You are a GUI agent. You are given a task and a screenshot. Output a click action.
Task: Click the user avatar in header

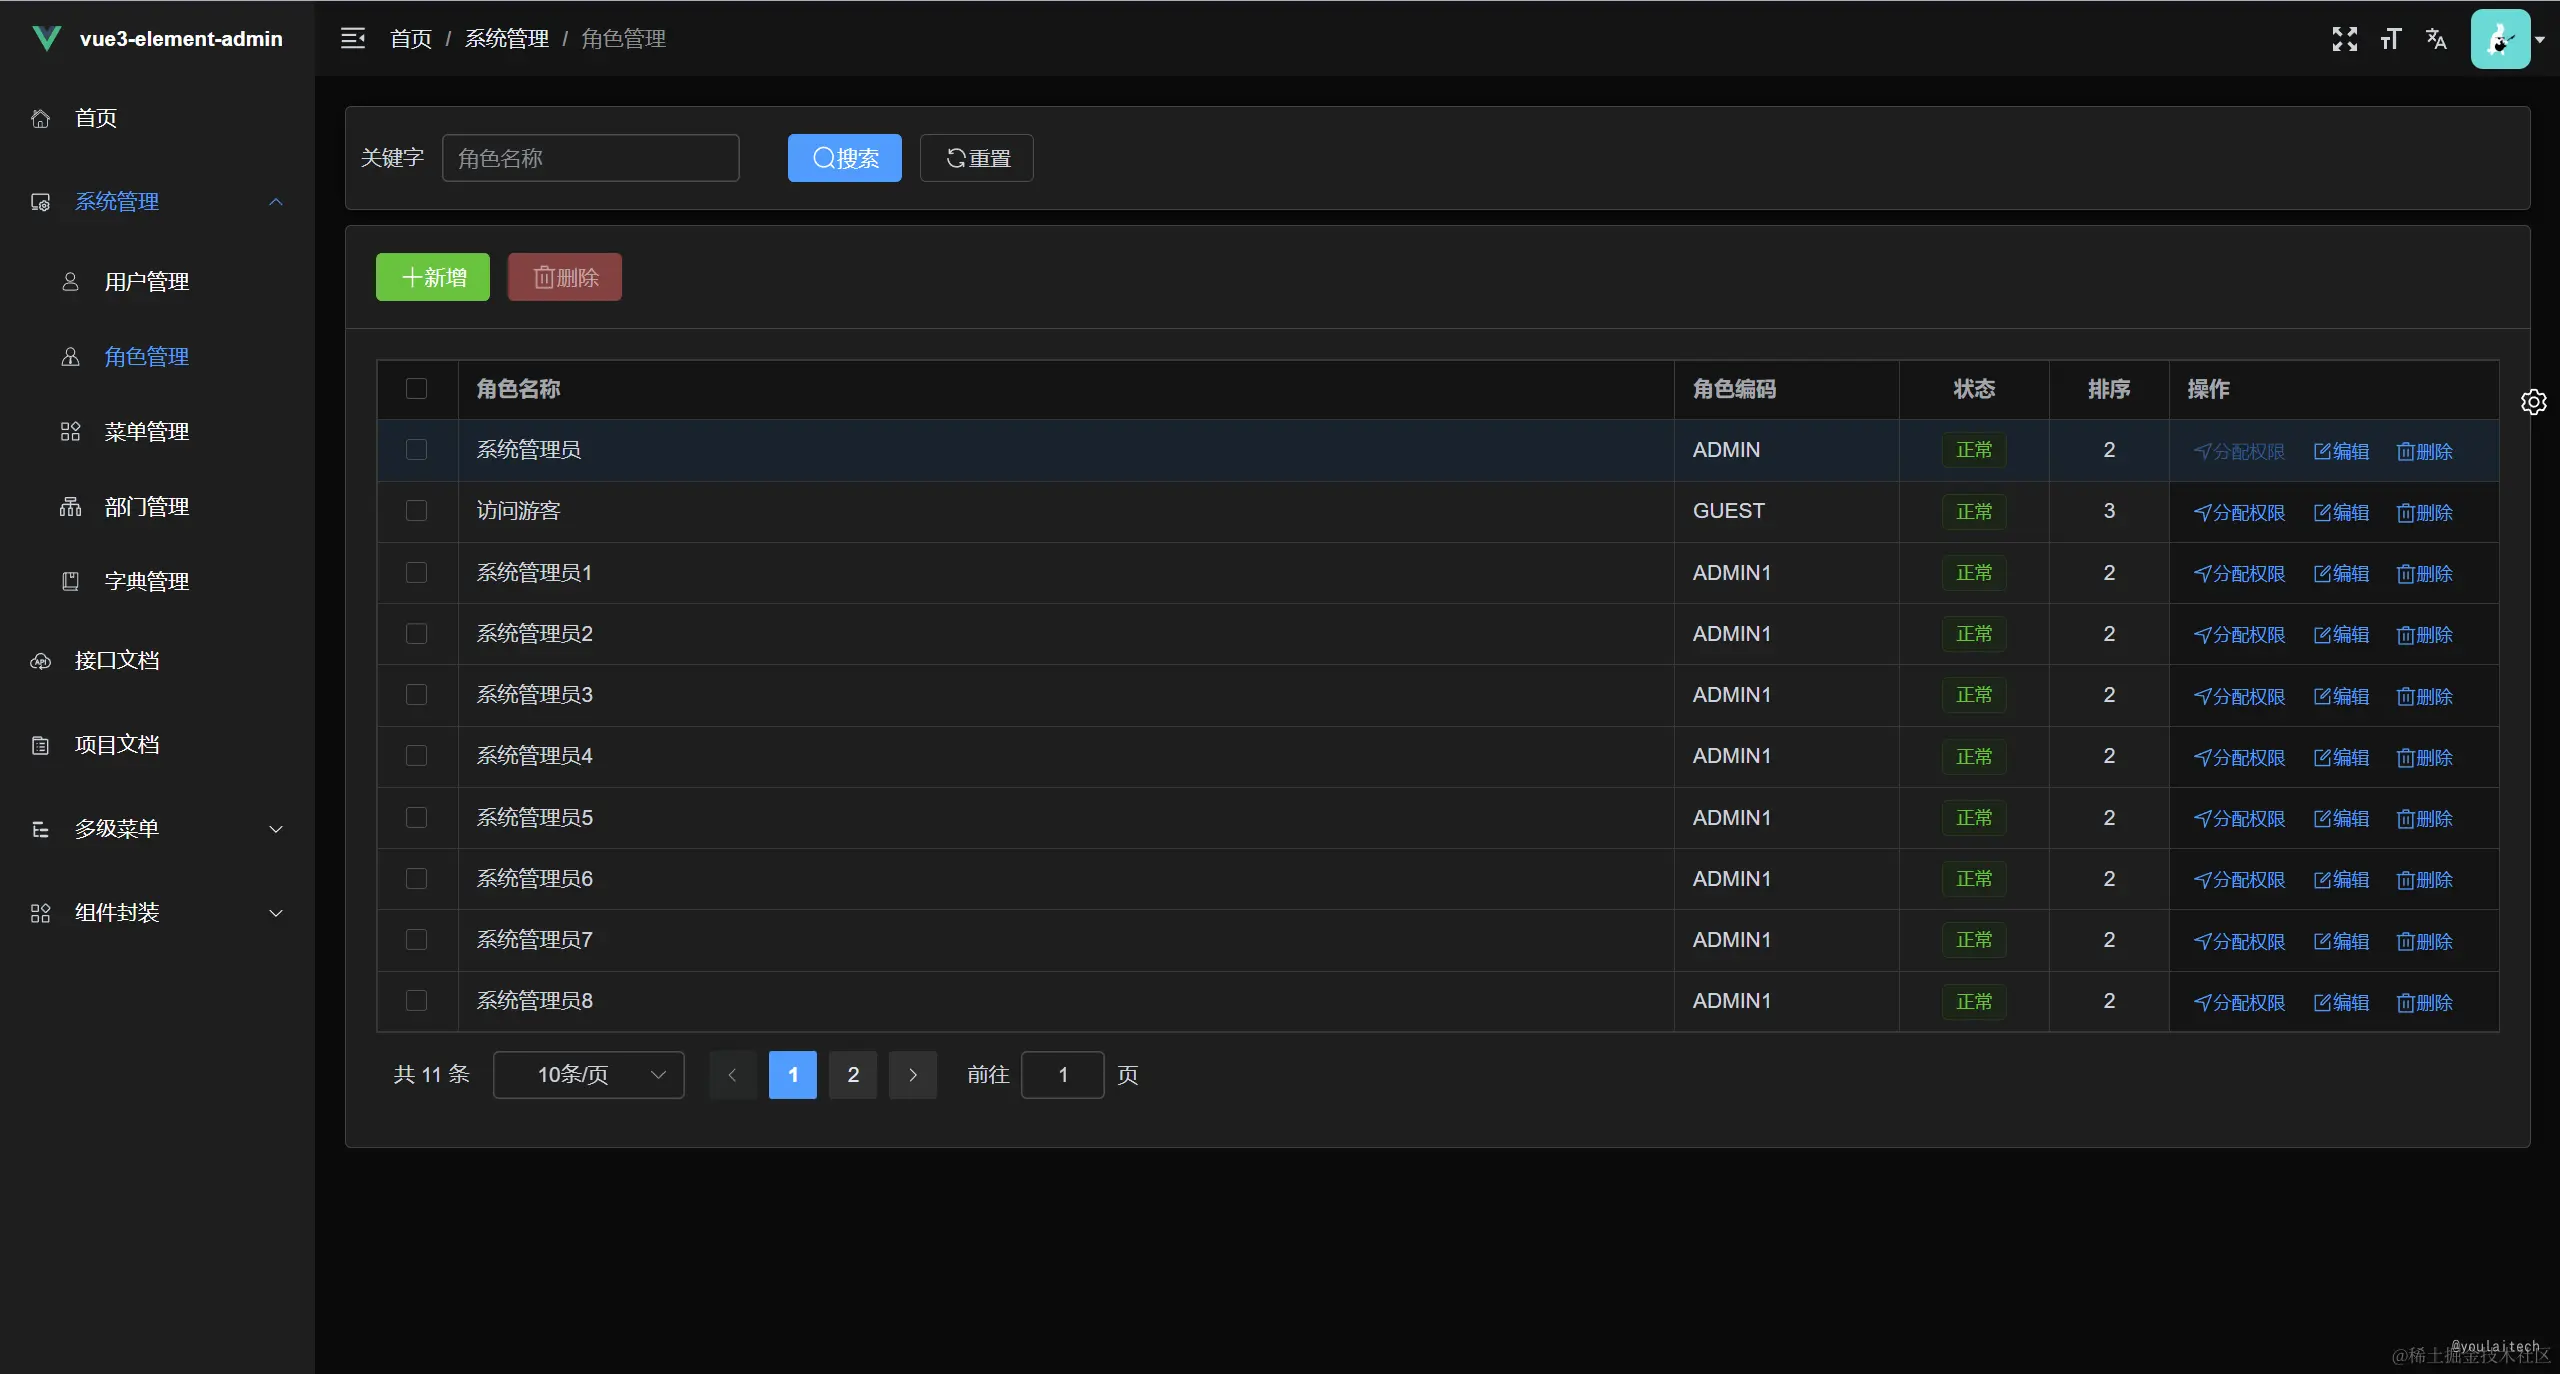coord(2499,39)
